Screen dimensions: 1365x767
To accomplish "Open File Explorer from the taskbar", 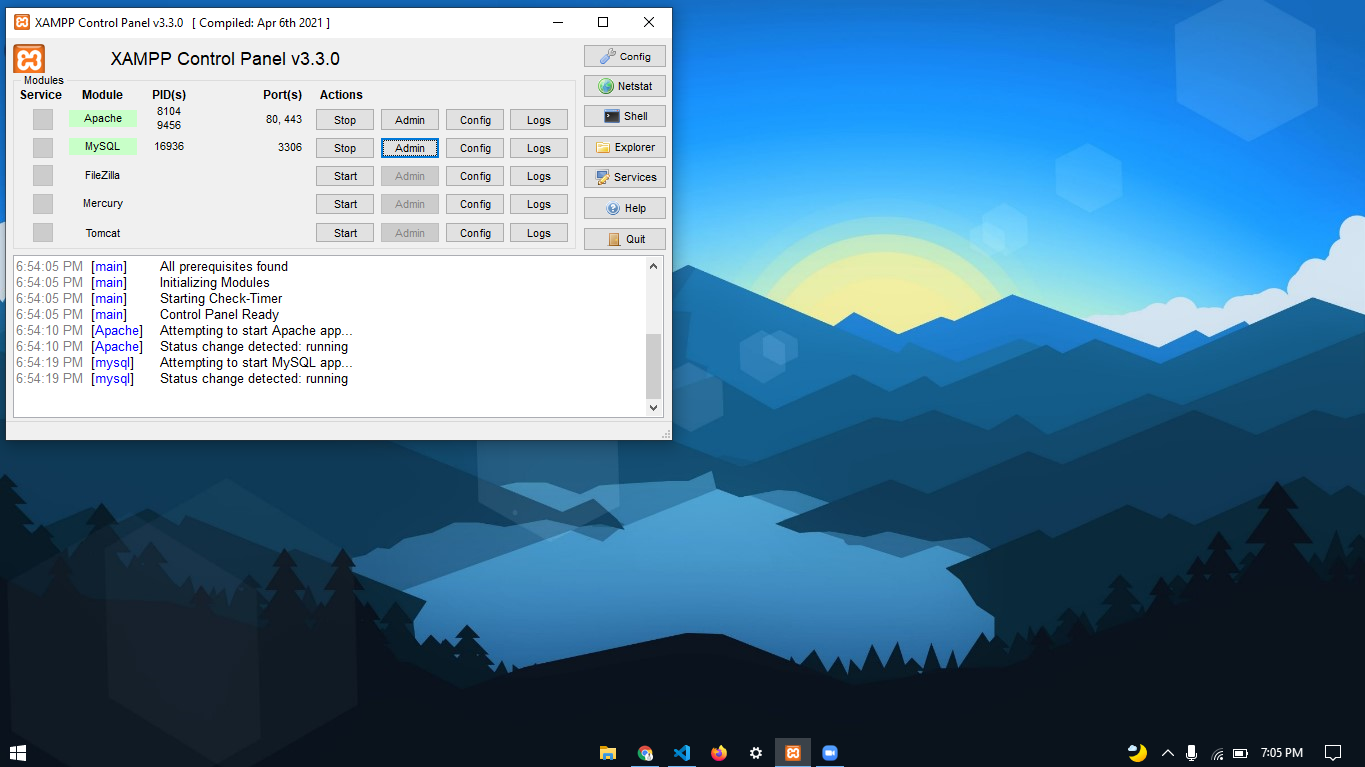I will click(607, 753).
